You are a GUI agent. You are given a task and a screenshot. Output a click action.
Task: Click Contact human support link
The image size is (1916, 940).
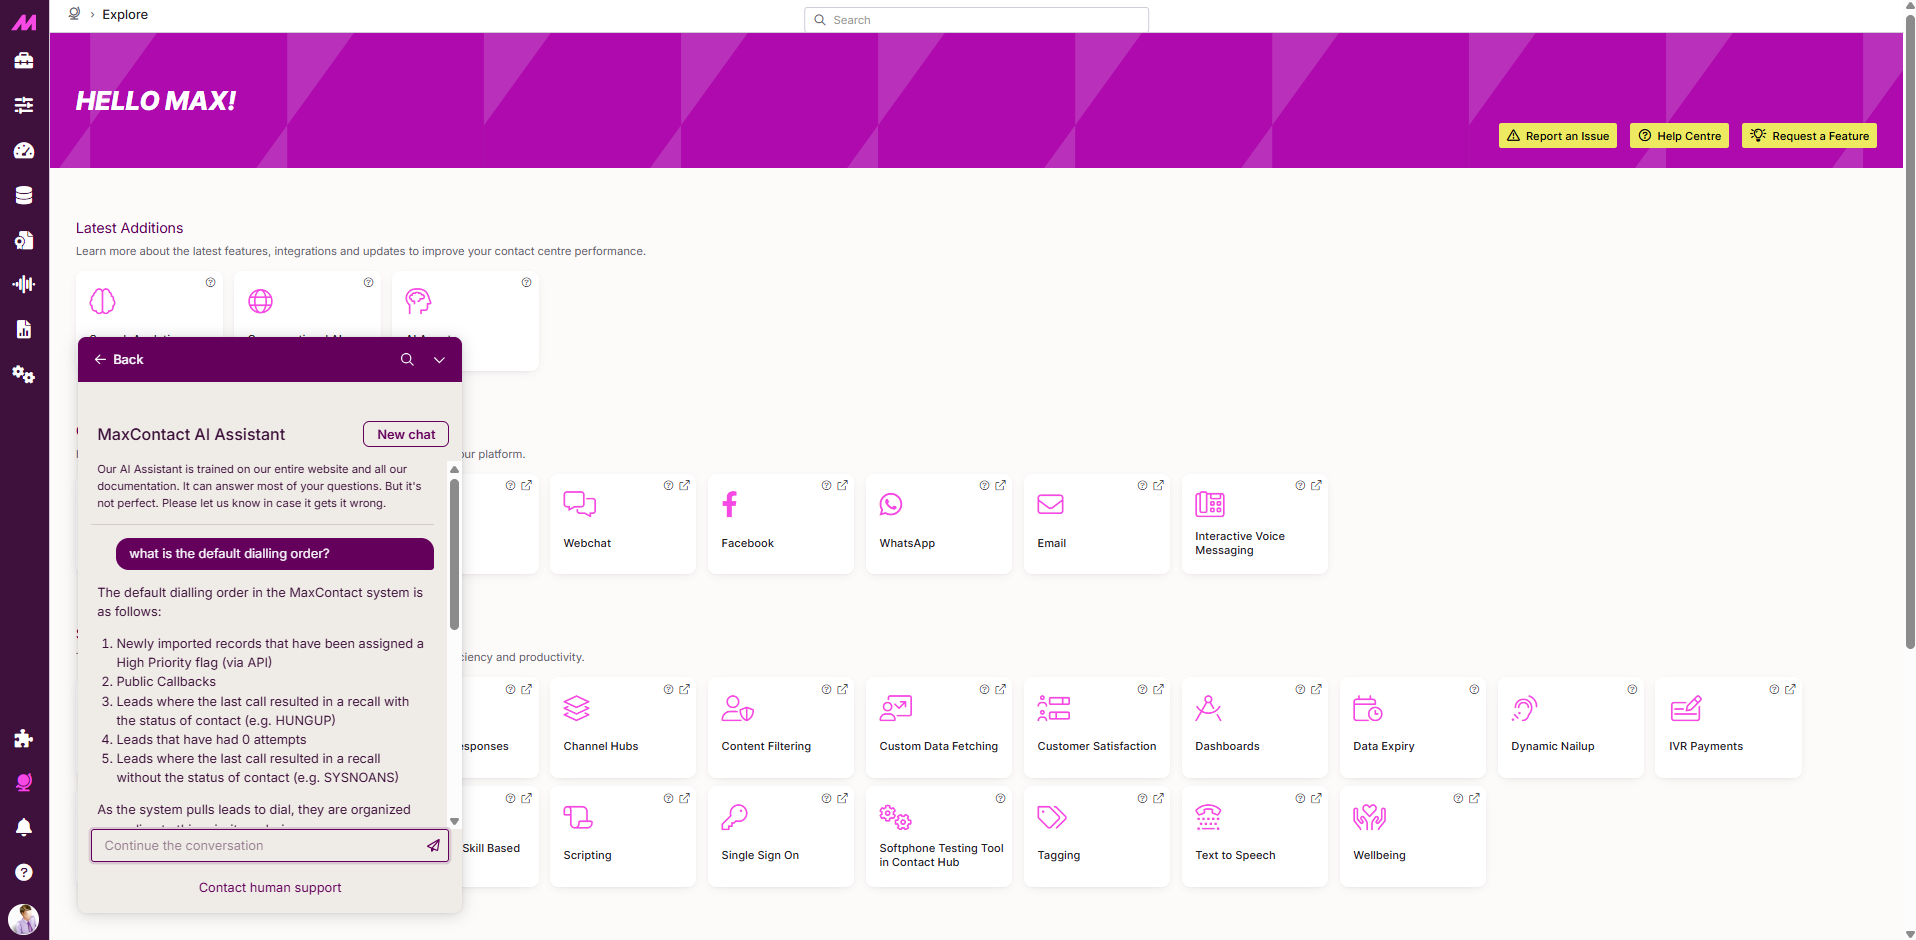270,887
